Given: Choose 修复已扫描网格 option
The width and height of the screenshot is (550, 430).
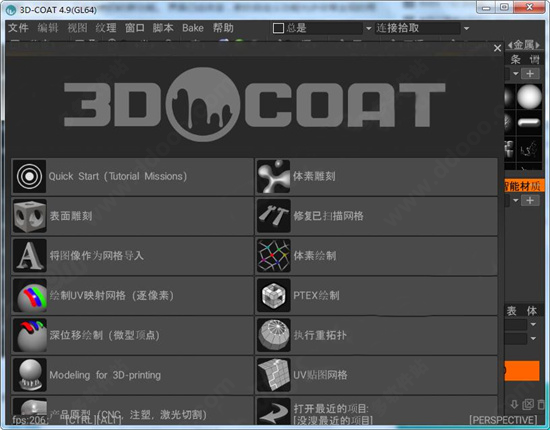Looking at the screenshot, I should click(377, 216).
